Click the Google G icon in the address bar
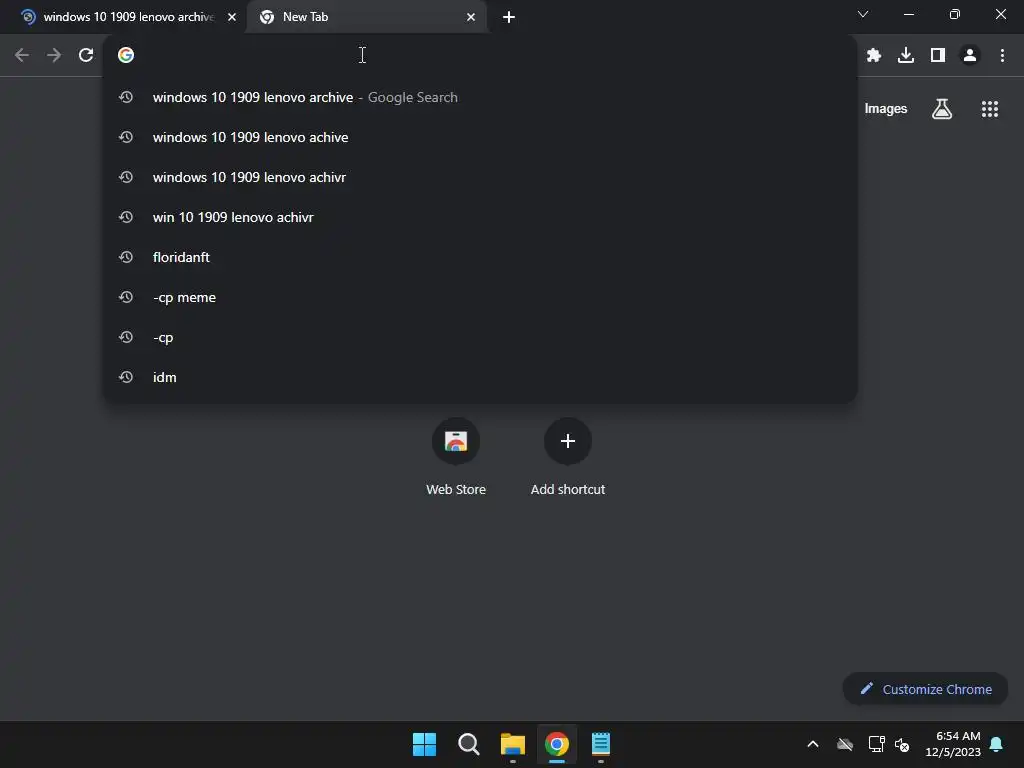Image resolution: width=1024 pixels, height=768 pixels. coord(126,56)
